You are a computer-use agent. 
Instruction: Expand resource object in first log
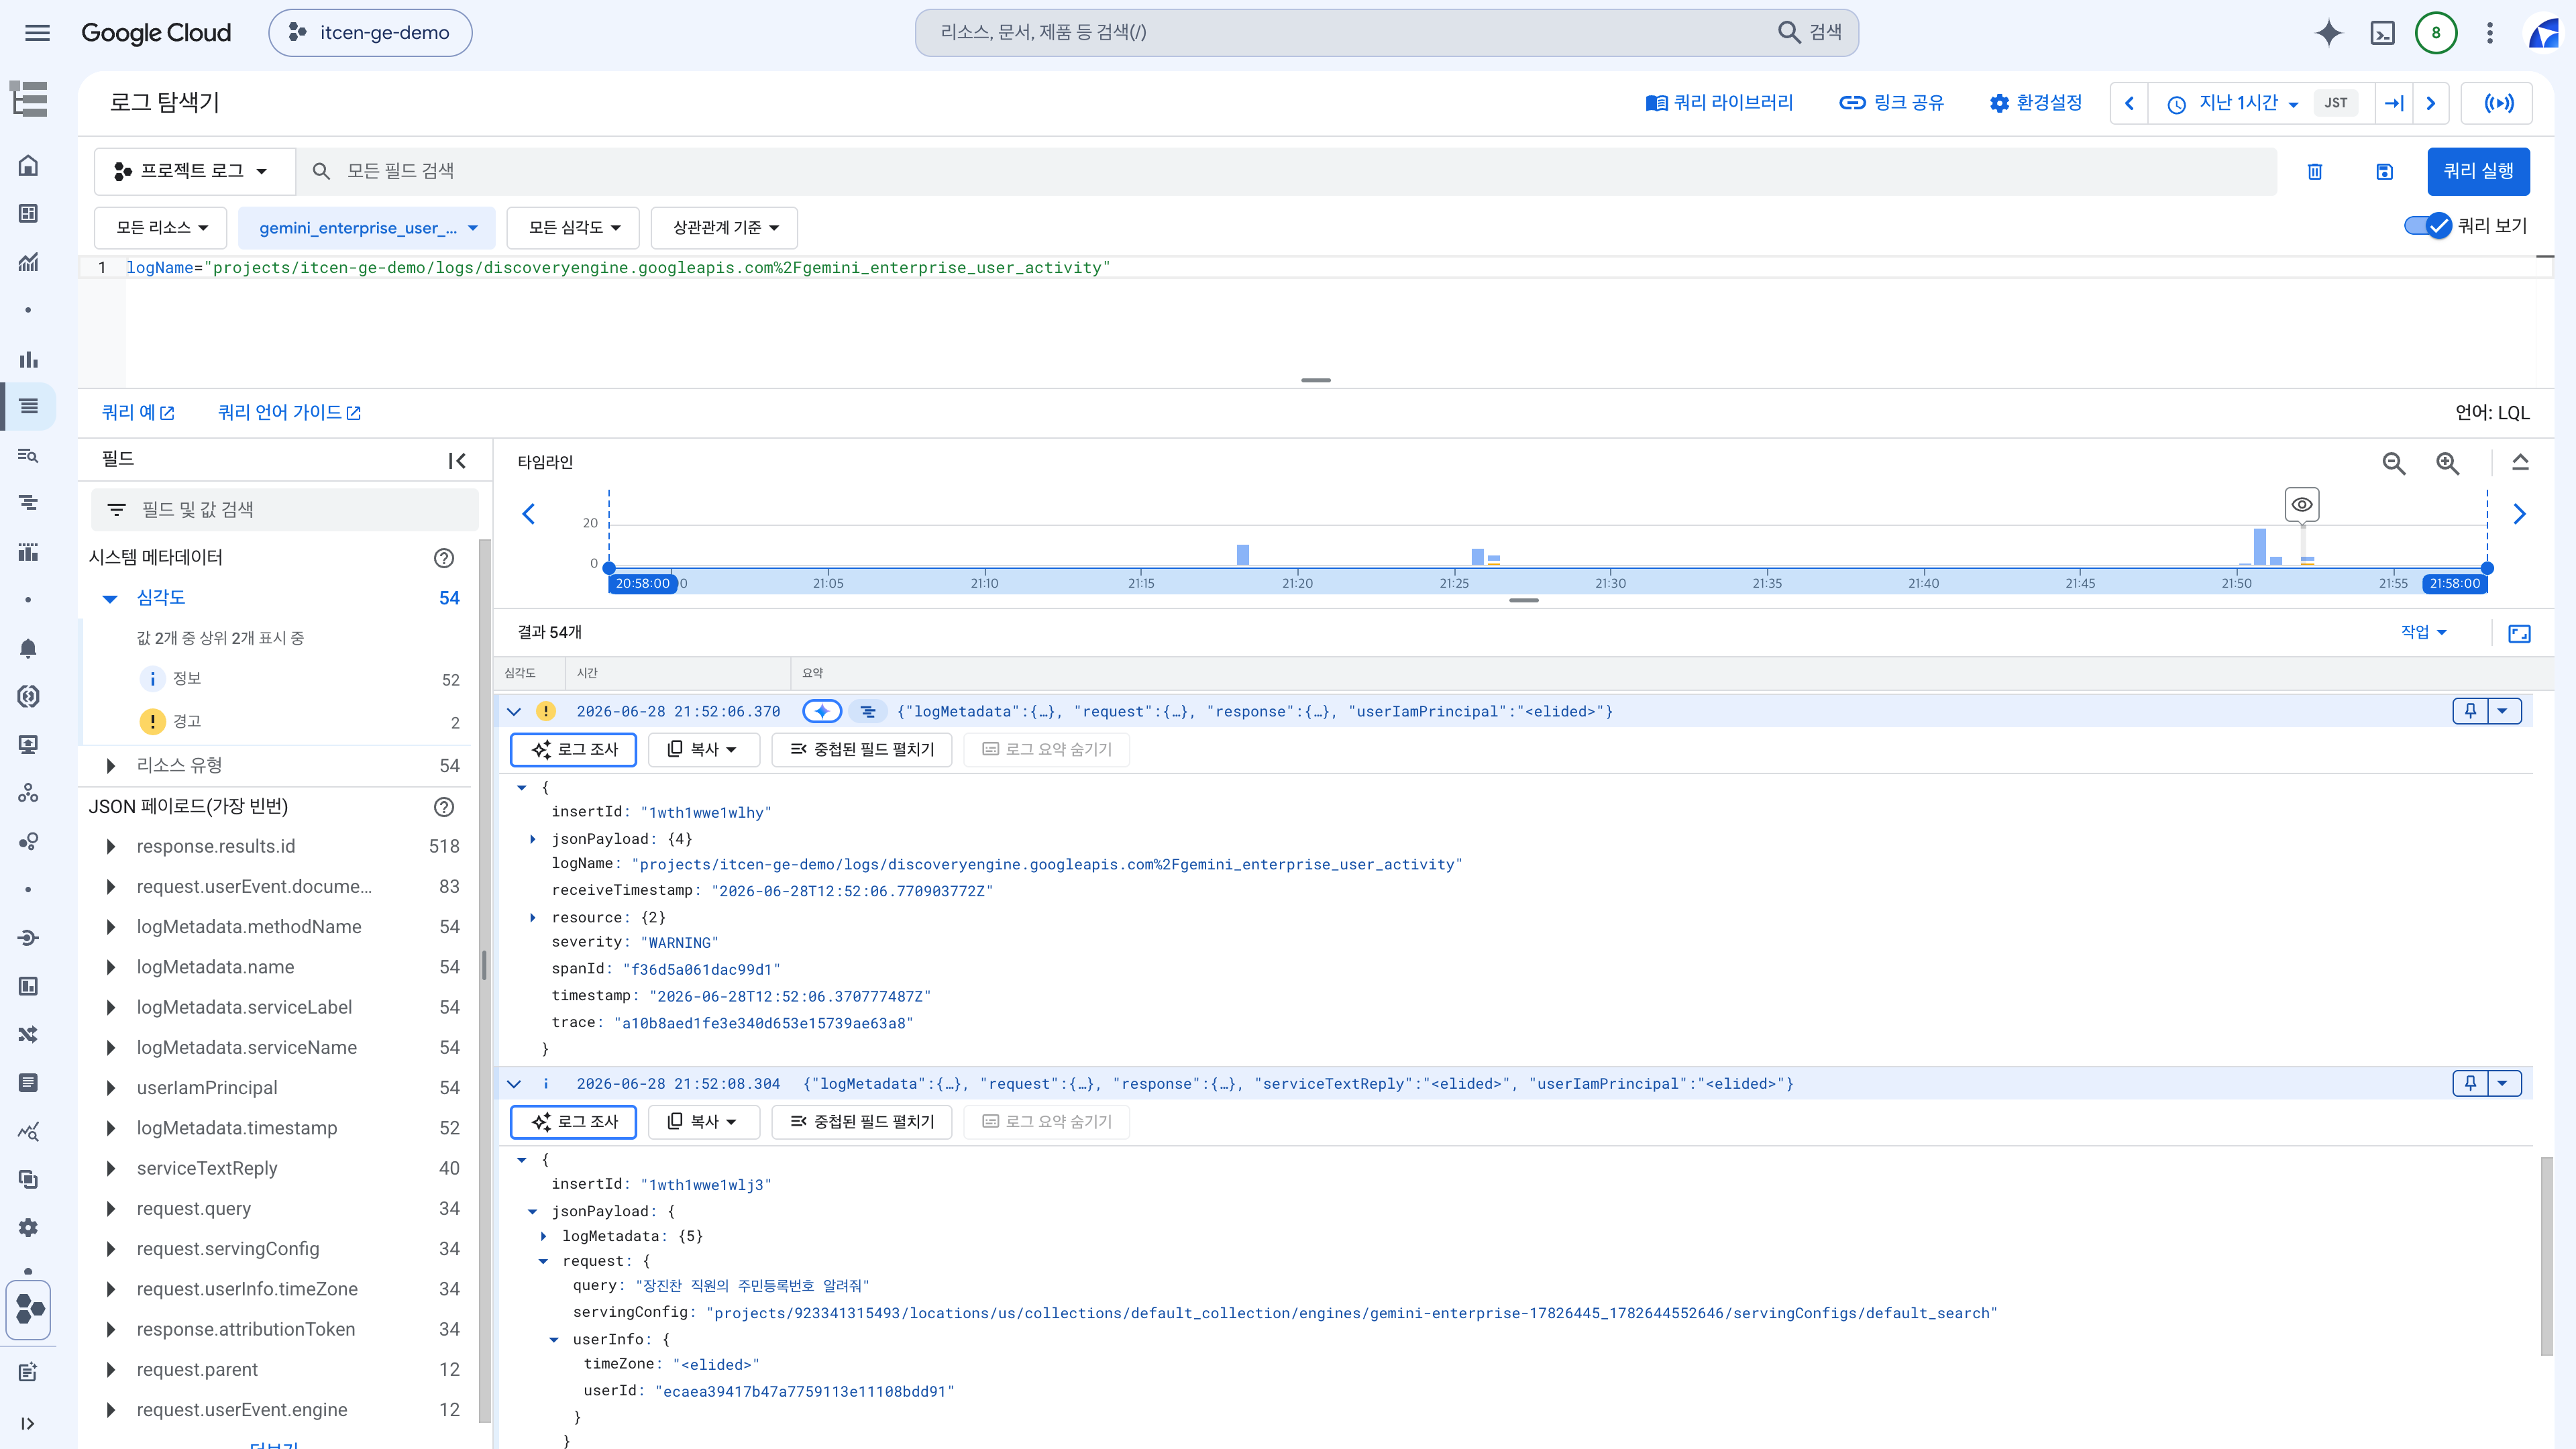pyautogui.click(x=533, y=917)
